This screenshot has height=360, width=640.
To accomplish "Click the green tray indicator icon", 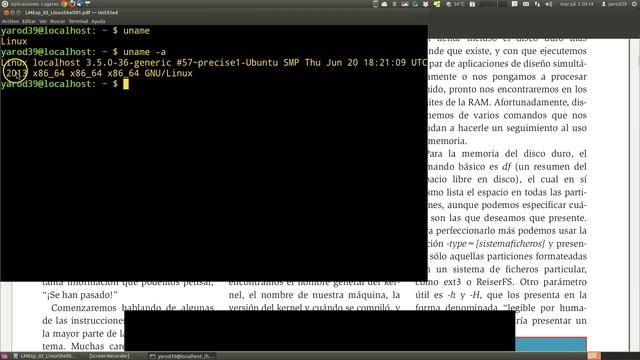I will [x=436, y=4].
